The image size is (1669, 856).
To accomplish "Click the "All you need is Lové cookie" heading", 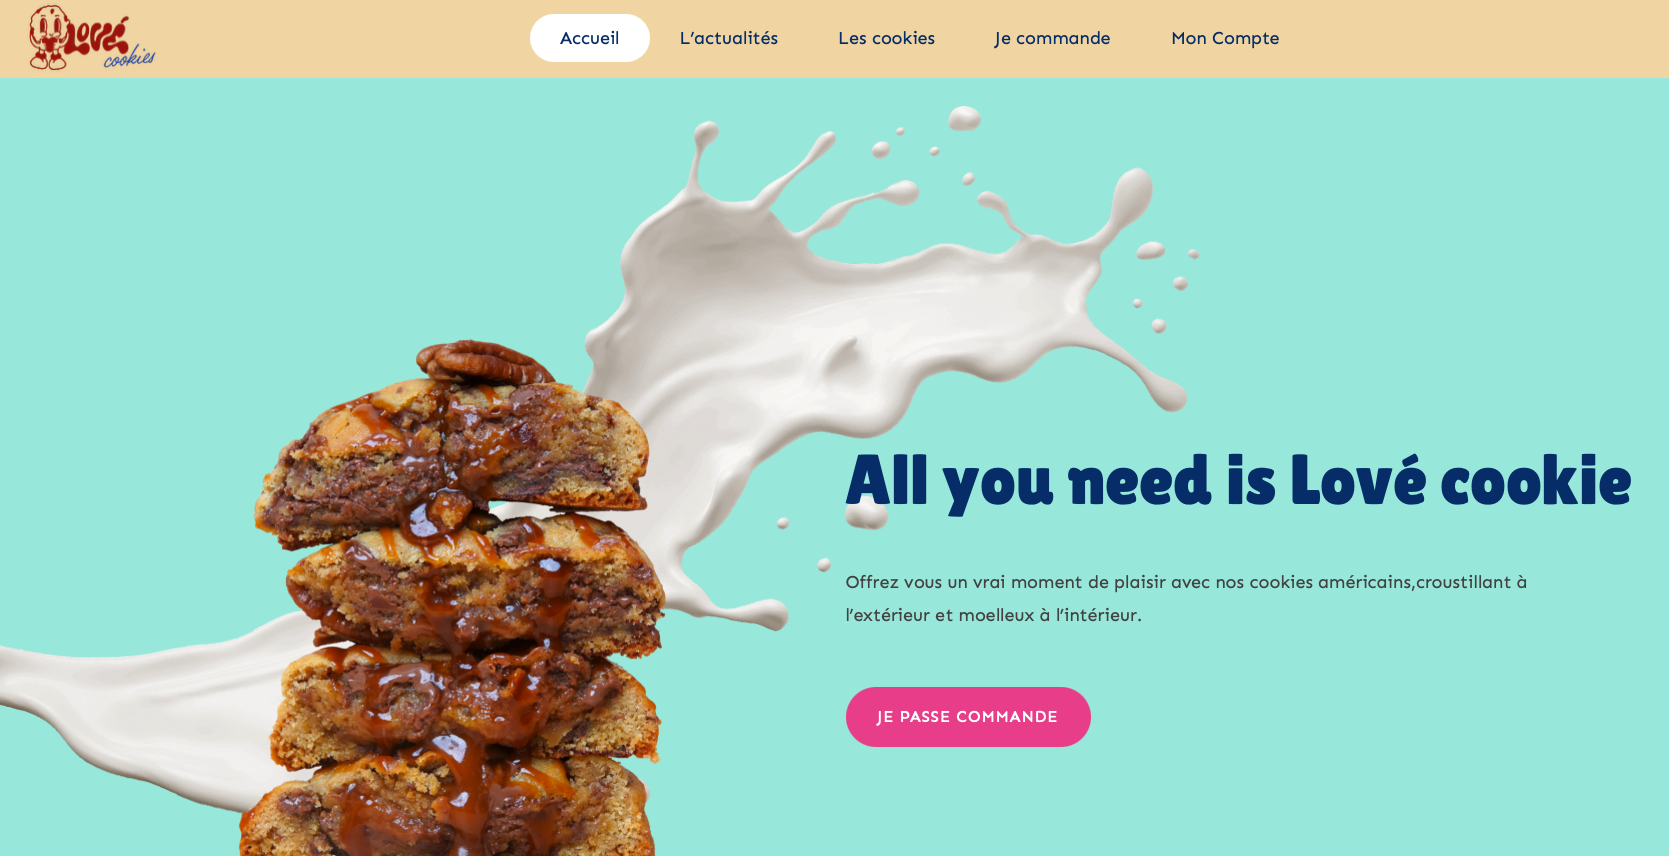I will point(1238,482).
